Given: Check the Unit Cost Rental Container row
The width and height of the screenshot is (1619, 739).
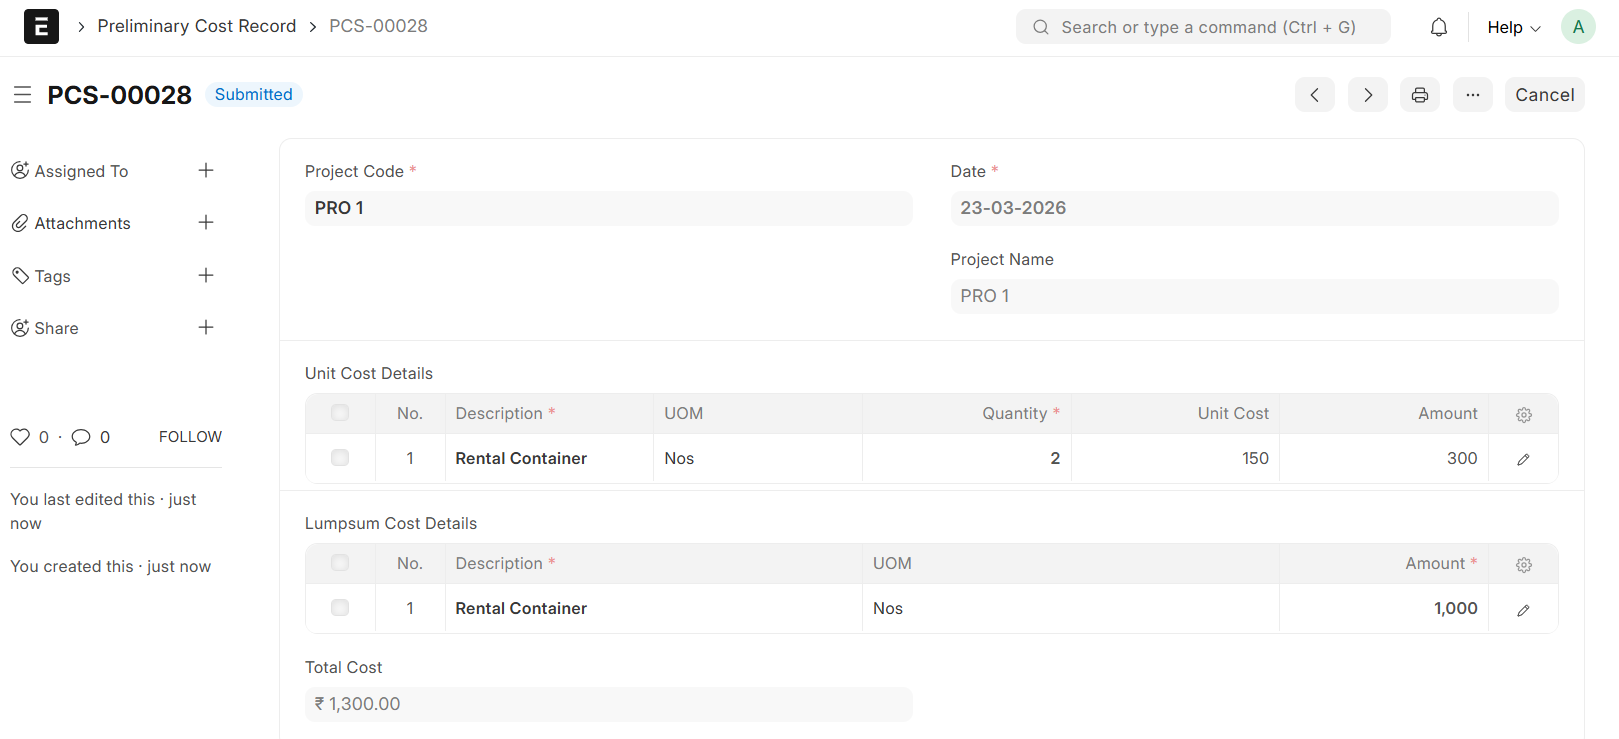Looking at the screenshot, I should click(340, 458).
